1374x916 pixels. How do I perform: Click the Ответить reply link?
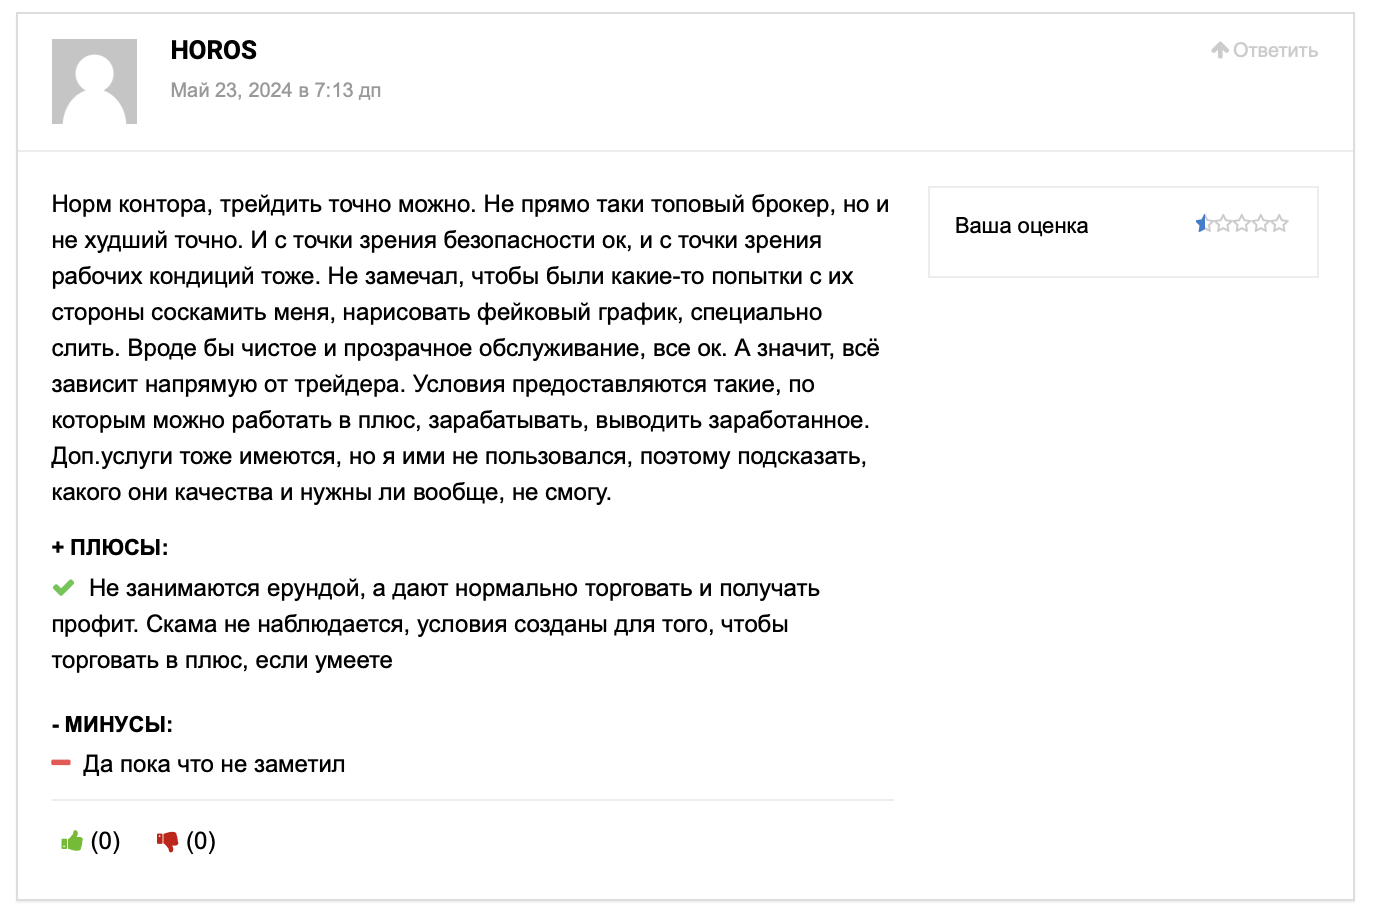point(1275,50)
